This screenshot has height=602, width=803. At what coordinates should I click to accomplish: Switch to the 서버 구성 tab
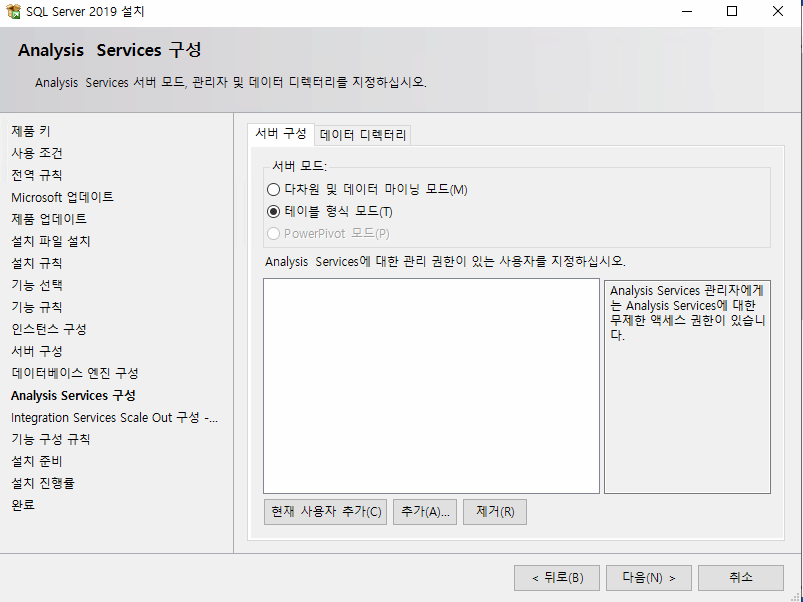coord(281,135)
